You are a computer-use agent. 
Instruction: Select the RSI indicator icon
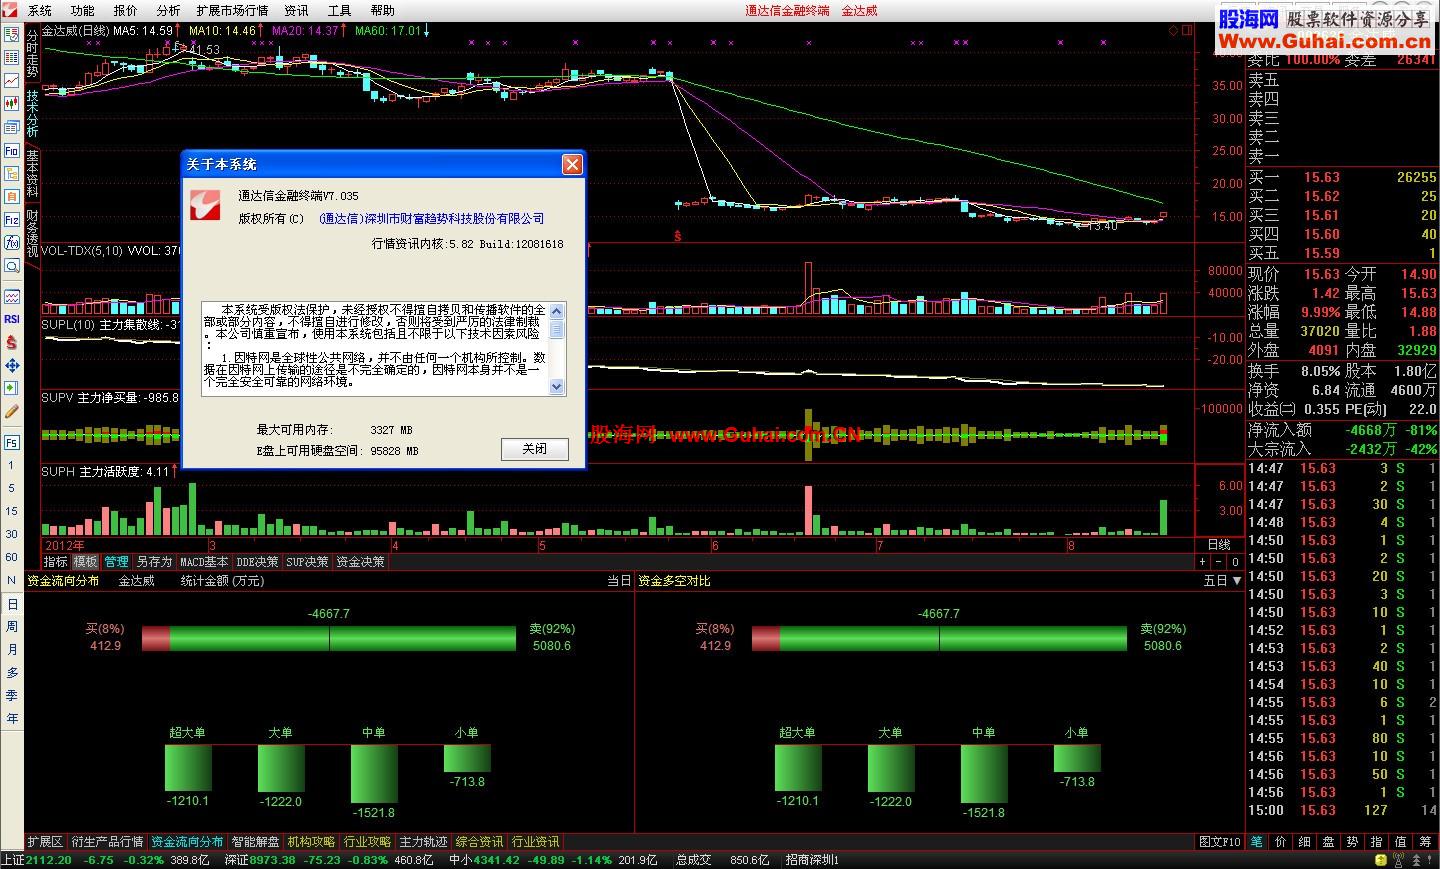[12, 319]
